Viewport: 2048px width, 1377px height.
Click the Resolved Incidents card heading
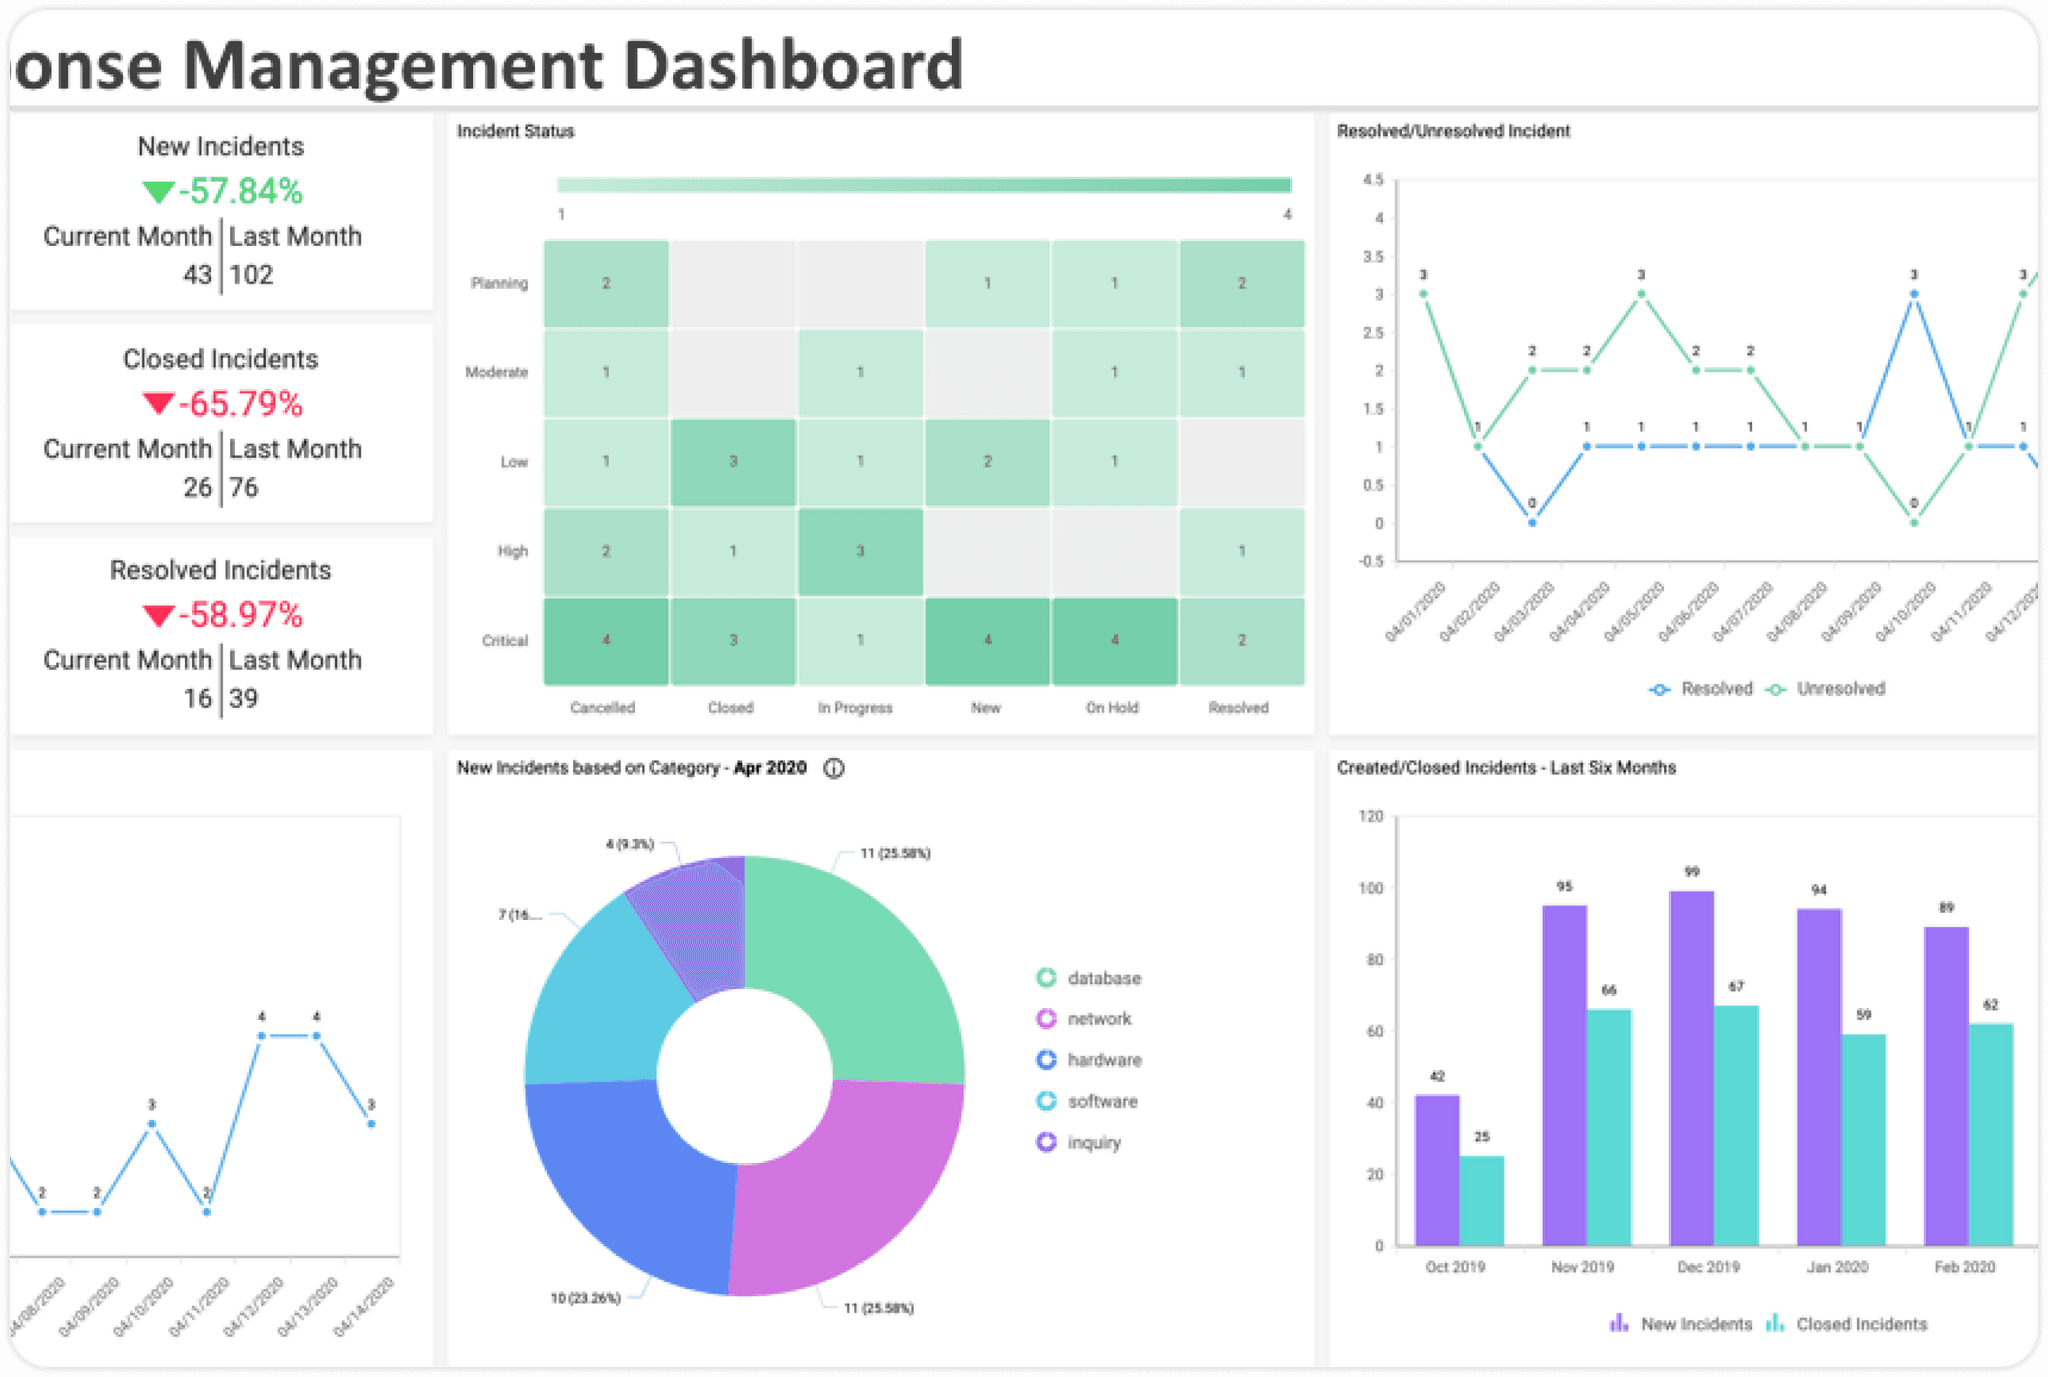(221, 570)
